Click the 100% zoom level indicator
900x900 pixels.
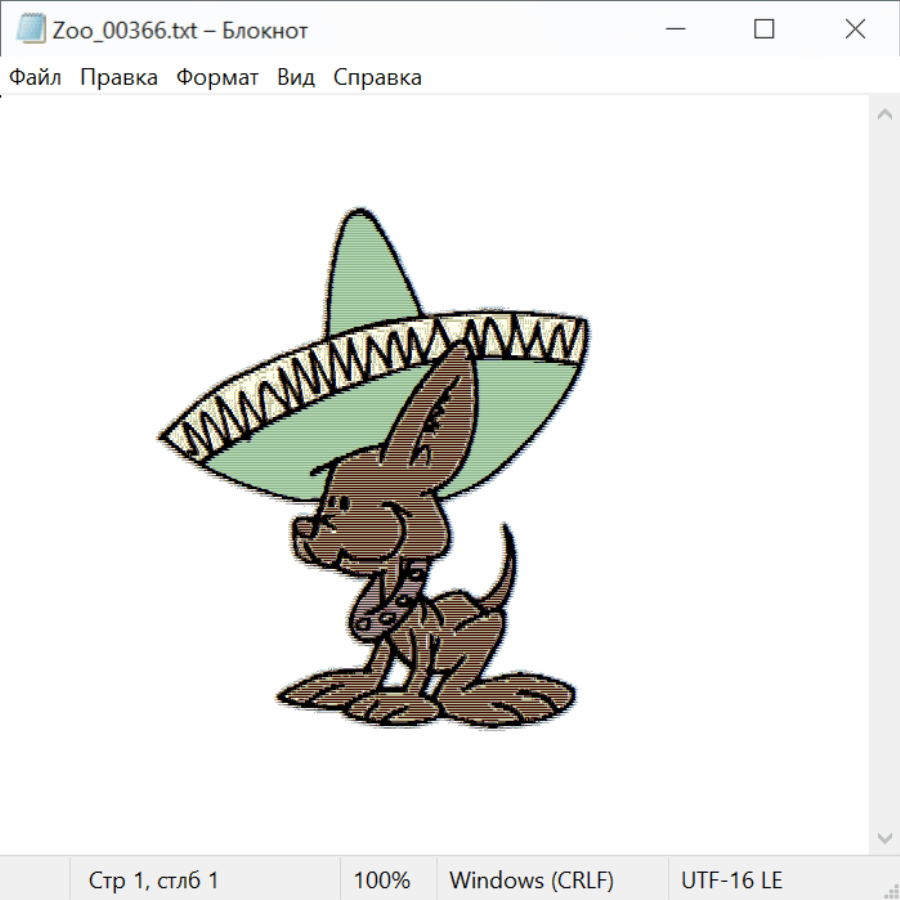[x=382, y=880]
